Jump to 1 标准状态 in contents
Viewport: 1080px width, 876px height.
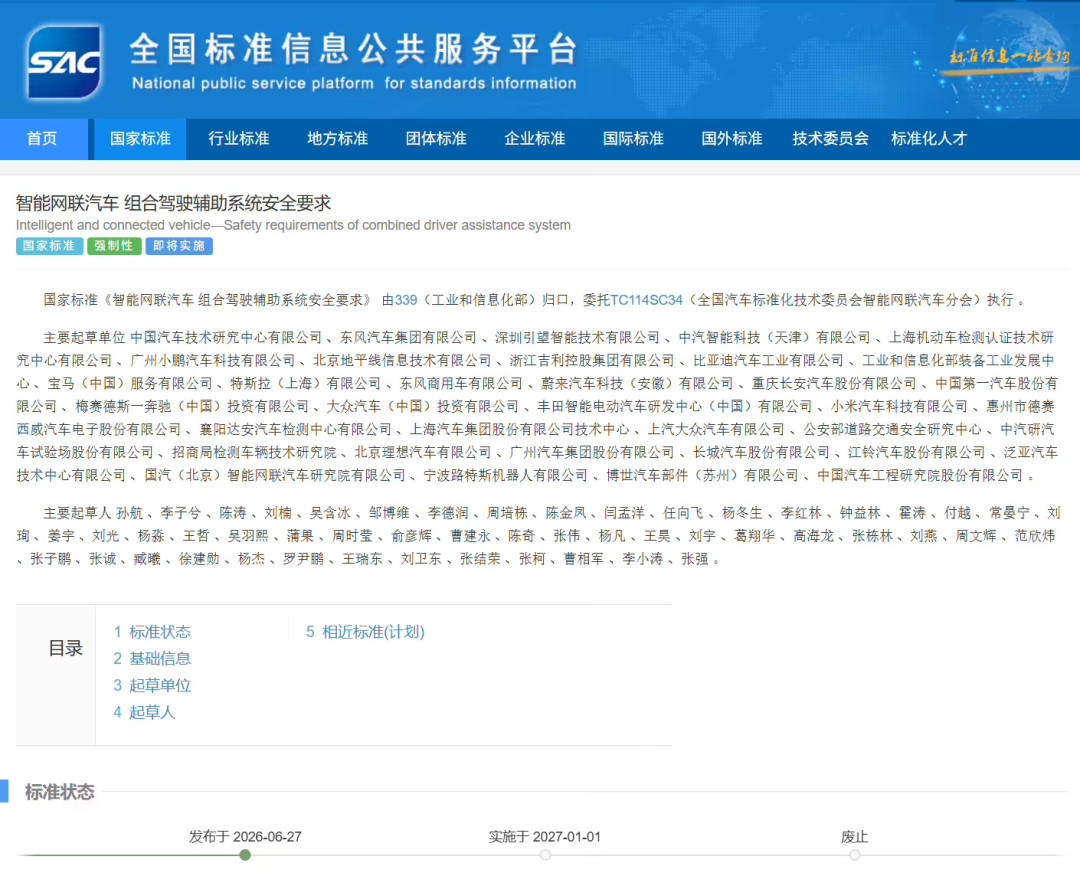point(152,632)
